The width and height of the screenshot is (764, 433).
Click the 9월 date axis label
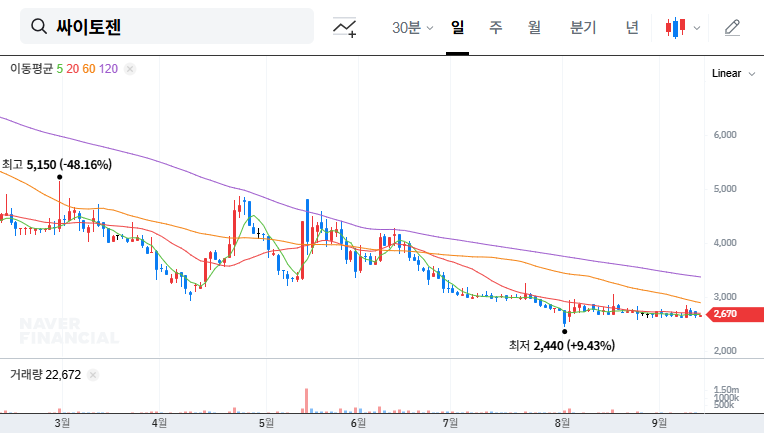[x=659, y=423]
